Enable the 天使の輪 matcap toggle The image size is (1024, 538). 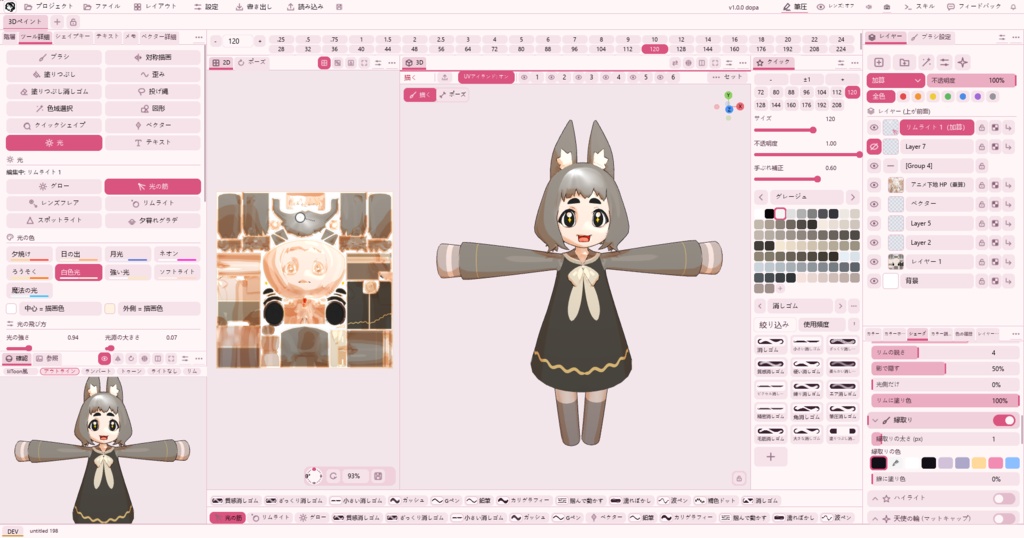[x=1004, y=518]
